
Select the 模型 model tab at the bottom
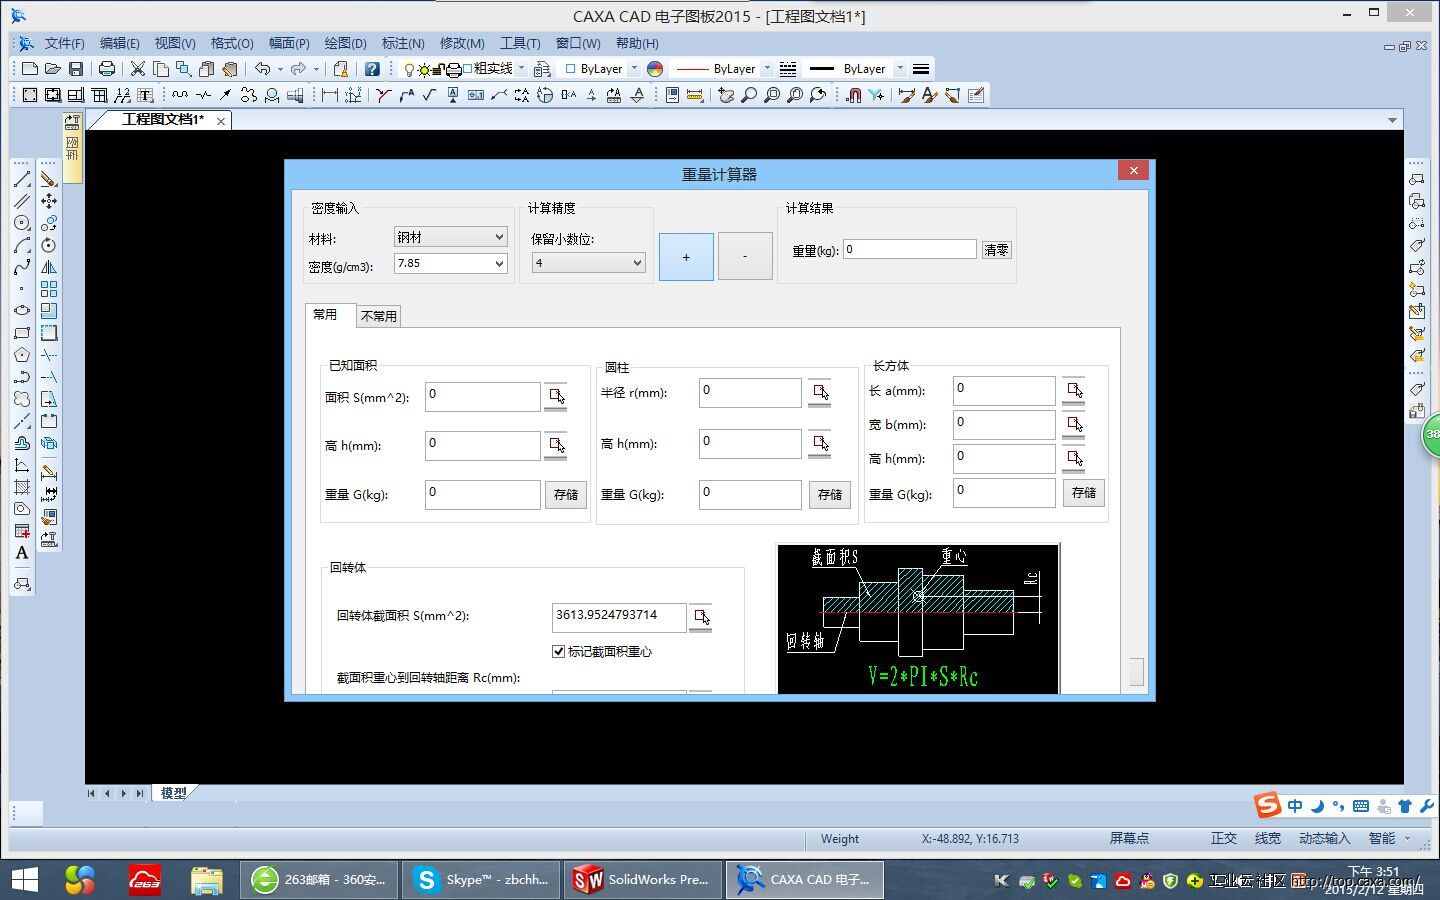[174, 793]
